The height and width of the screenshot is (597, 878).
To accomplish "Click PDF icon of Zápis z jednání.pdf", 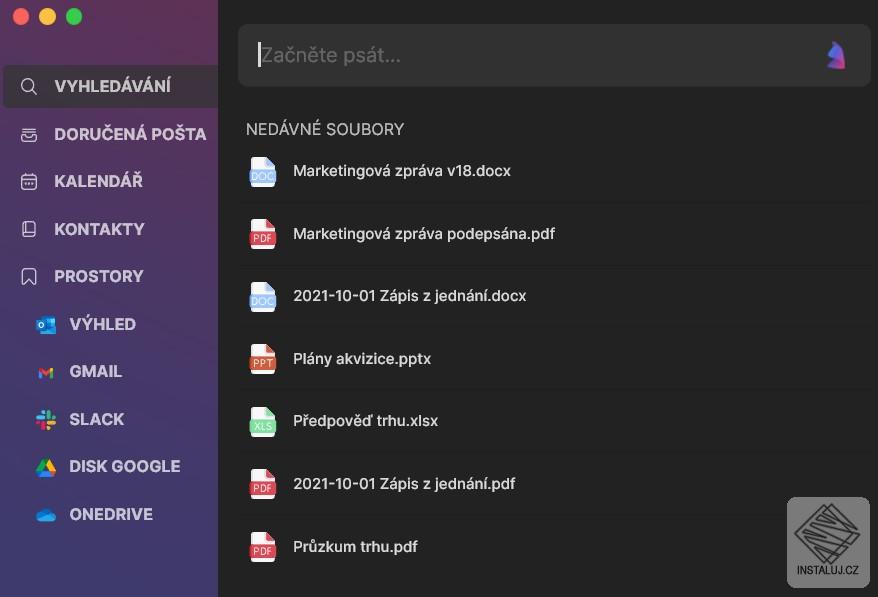I will tap(263, 484).
